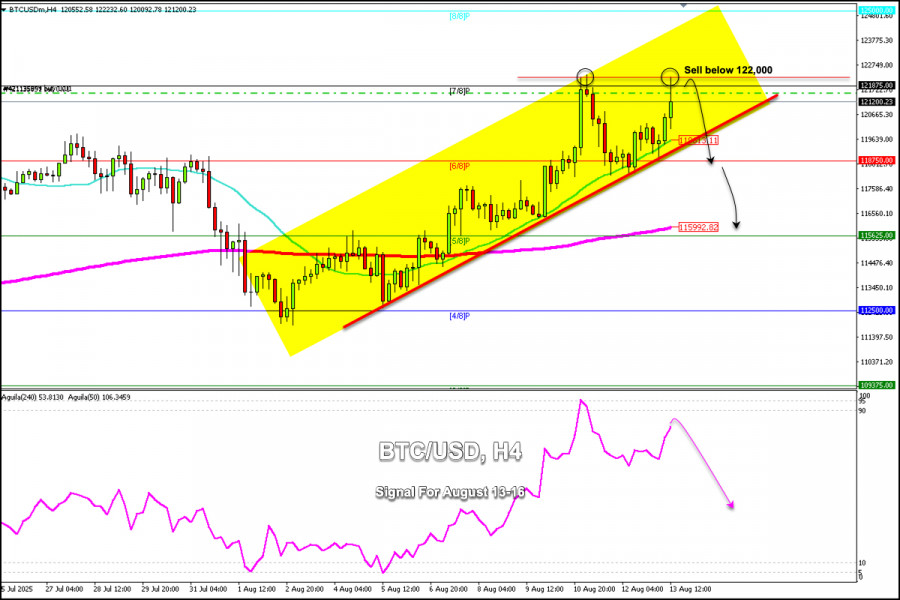The width and height of the screenshot is (900, 600).
Task: Click the 31 Jul 04:00 time label
Action: point(208,589)
